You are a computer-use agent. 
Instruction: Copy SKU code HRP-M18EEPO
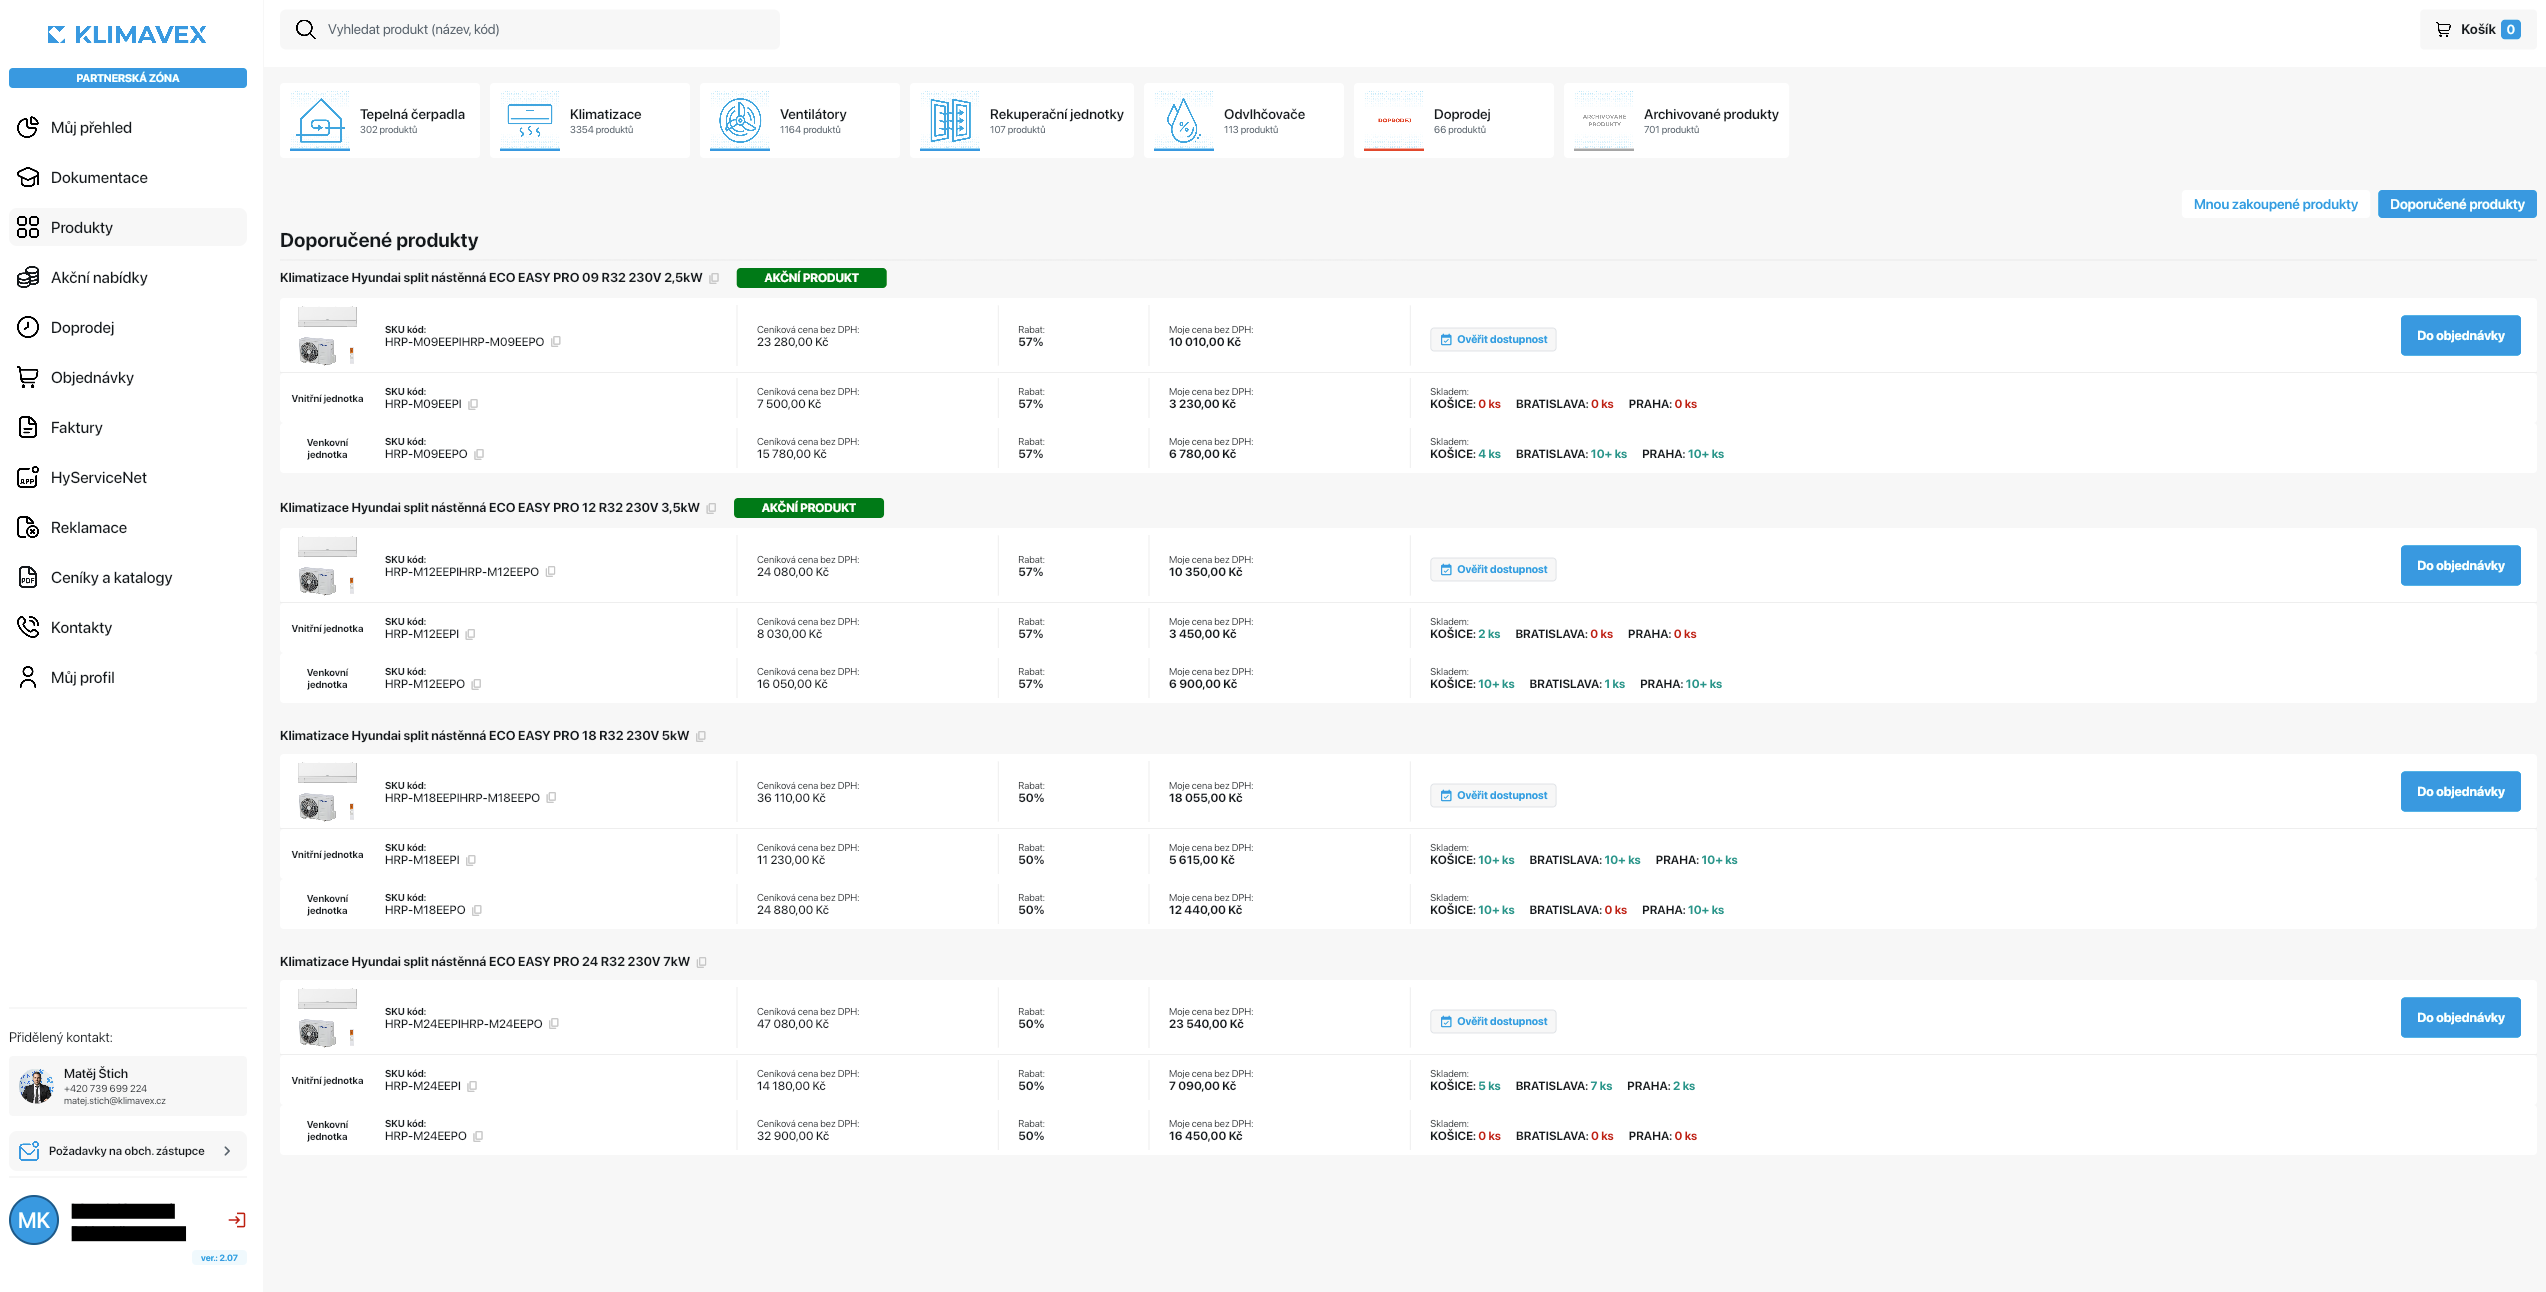[x=477, y=911]
